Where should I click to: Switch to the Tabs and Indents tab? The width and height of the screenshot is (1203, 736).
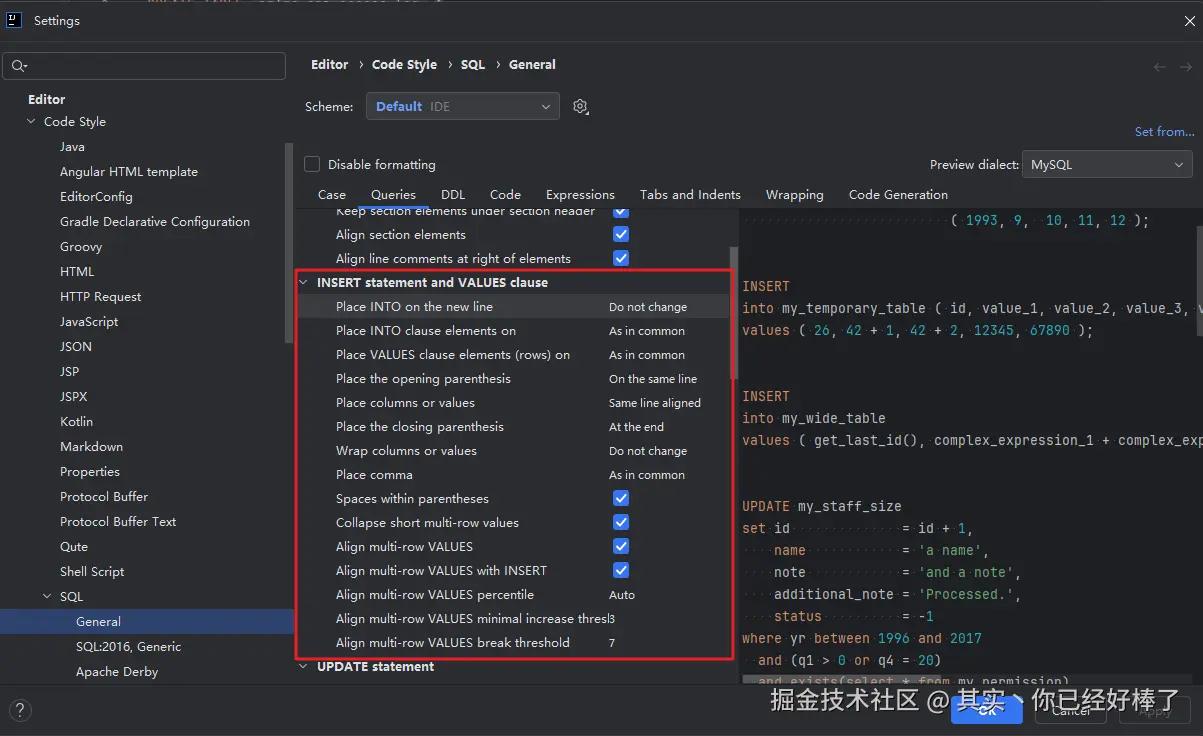pyautogui.click(x=690, y=195)
